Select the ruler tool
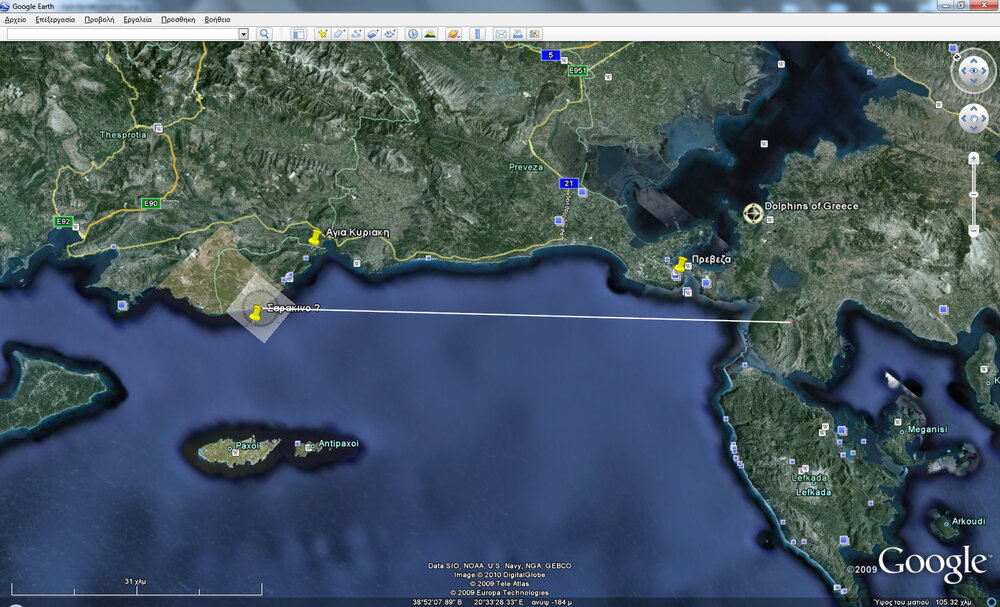The height and width of the screenshot is (607, 1000). point(477,34)
